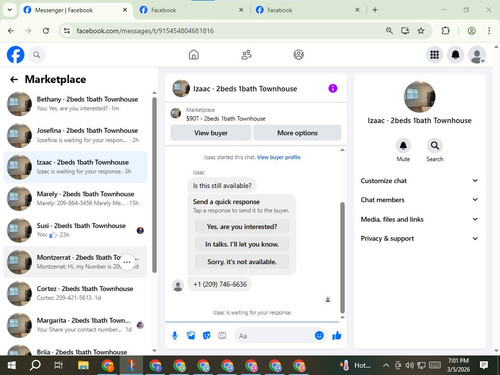Reload the Messenger page

coord(46,31)
